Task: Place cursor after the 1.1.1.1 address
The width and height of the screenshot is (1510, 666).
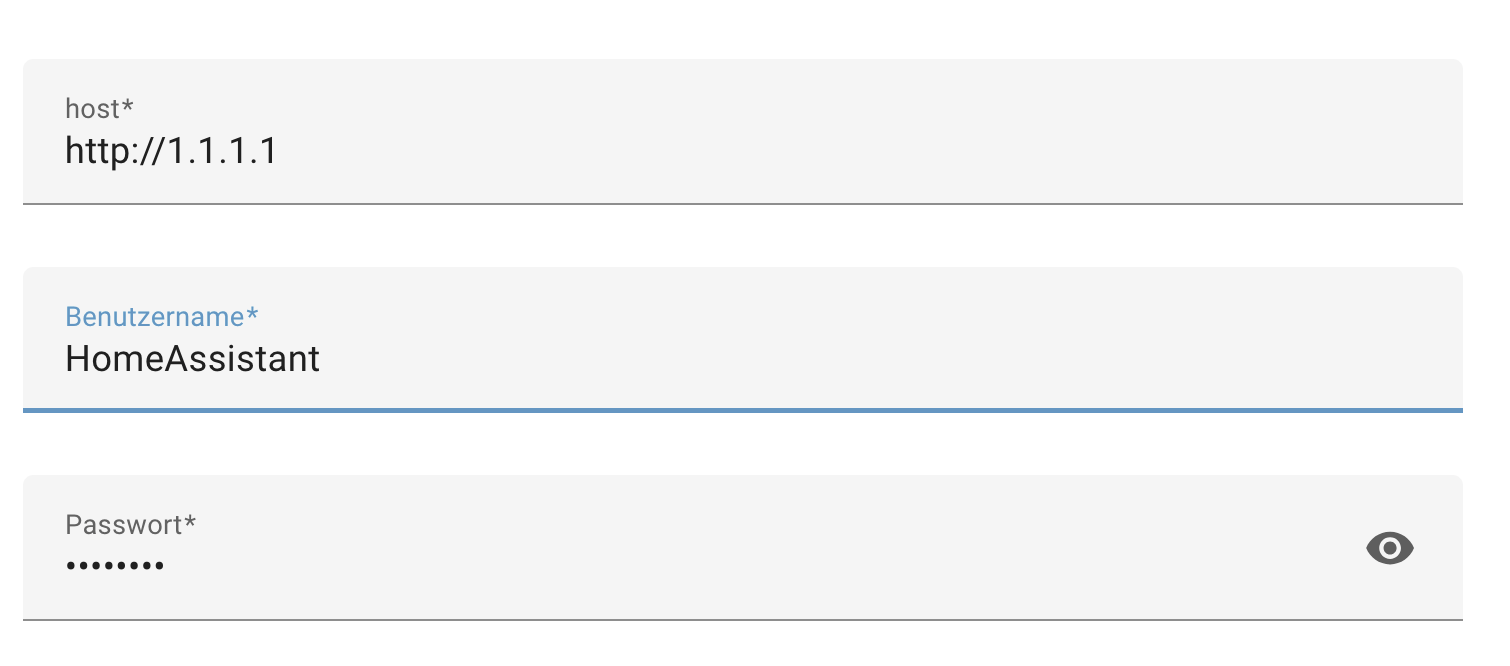Action: point(279,151)
